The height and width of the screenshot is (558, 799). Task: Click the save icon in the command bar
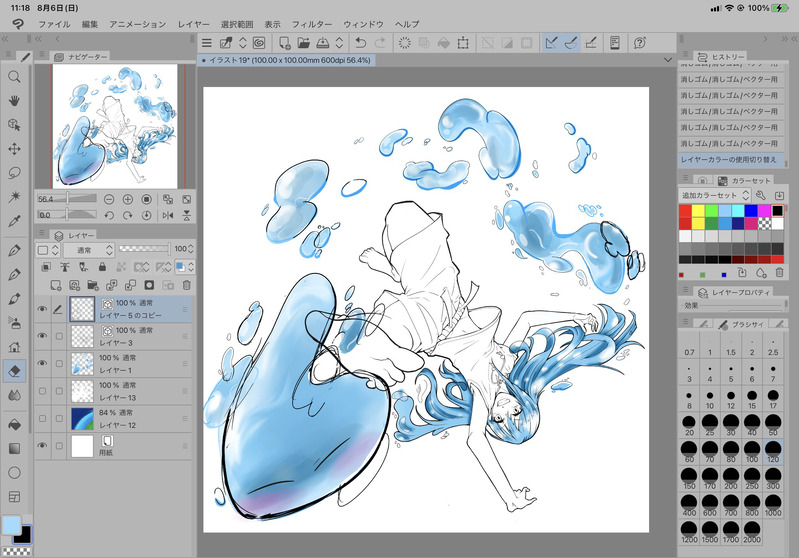click(x=322, y=43)
